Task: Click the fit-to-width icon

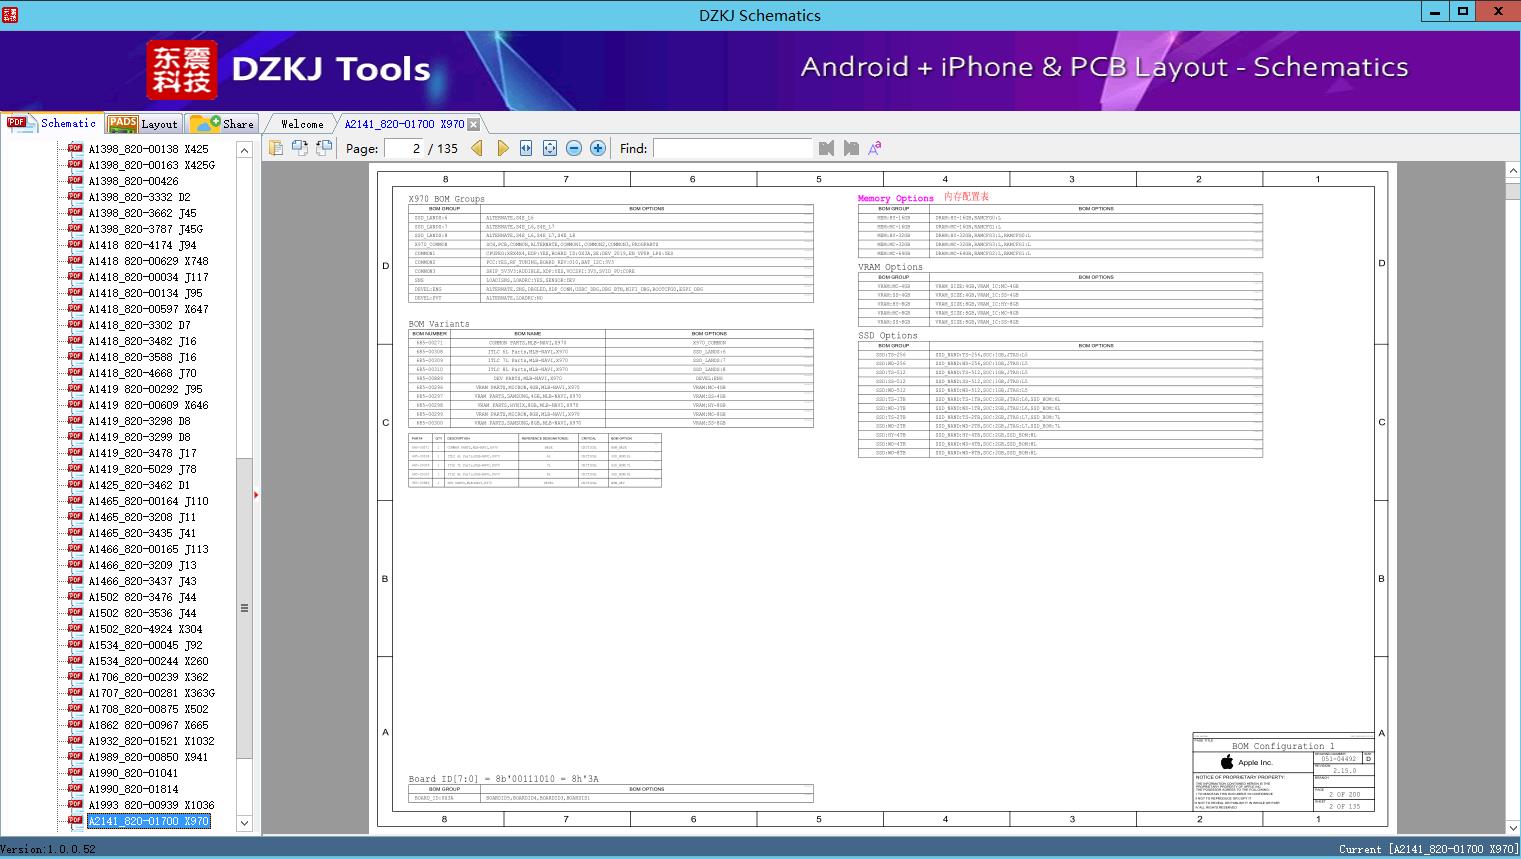Action: click(526, 148)
